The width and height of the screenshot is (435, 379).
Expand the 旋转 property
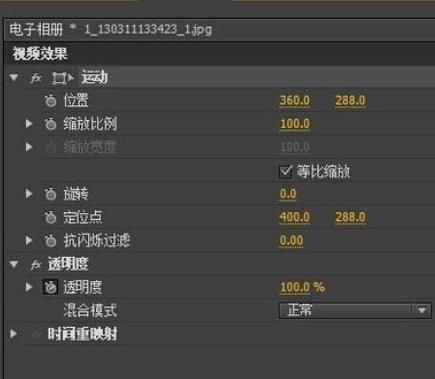coord(29,194)
